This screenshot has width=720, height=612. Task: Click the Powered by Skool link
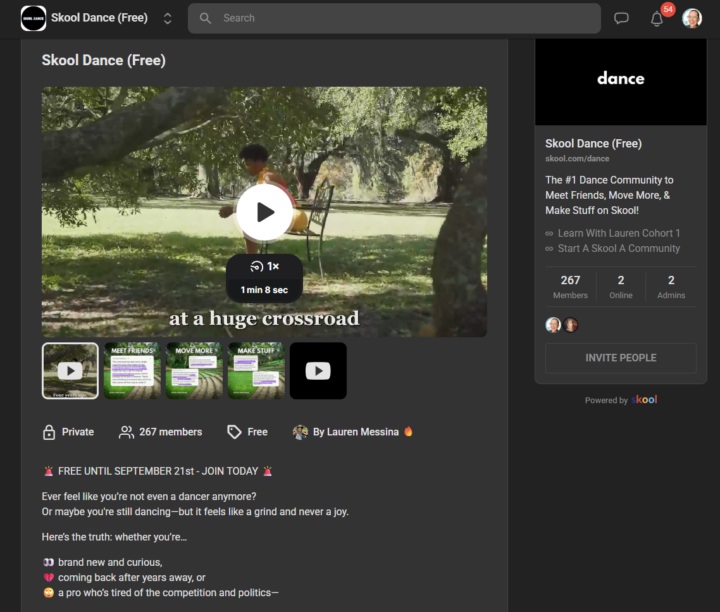click(621, 400)
